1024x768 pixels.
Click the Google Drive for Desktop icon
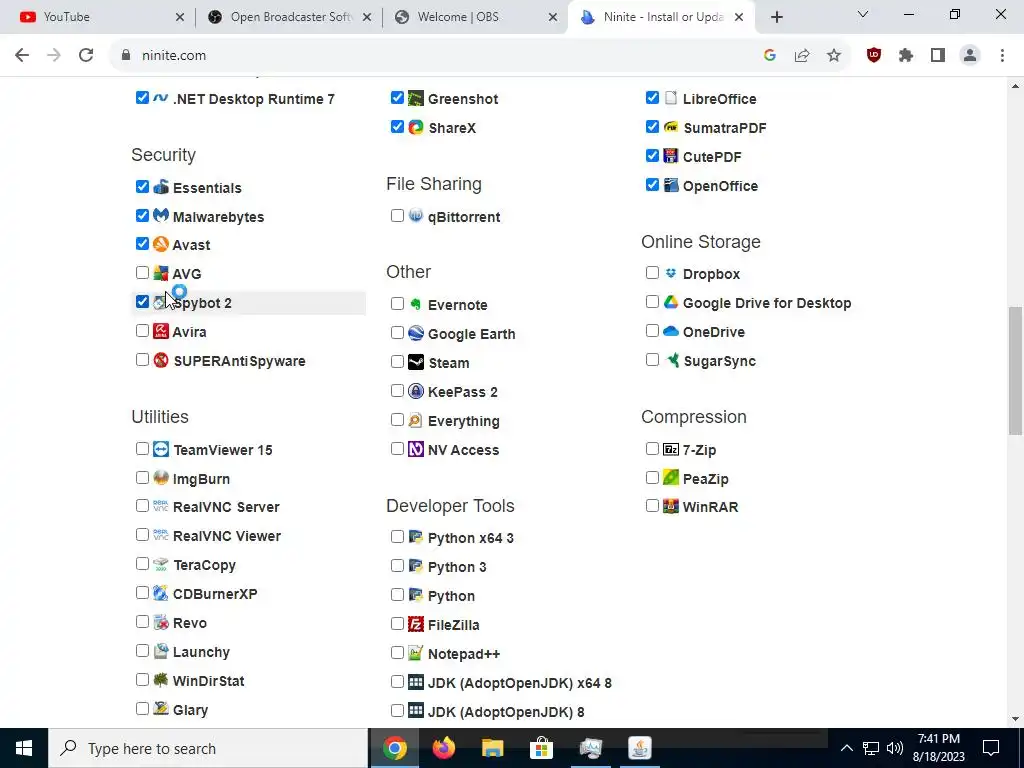671,302
